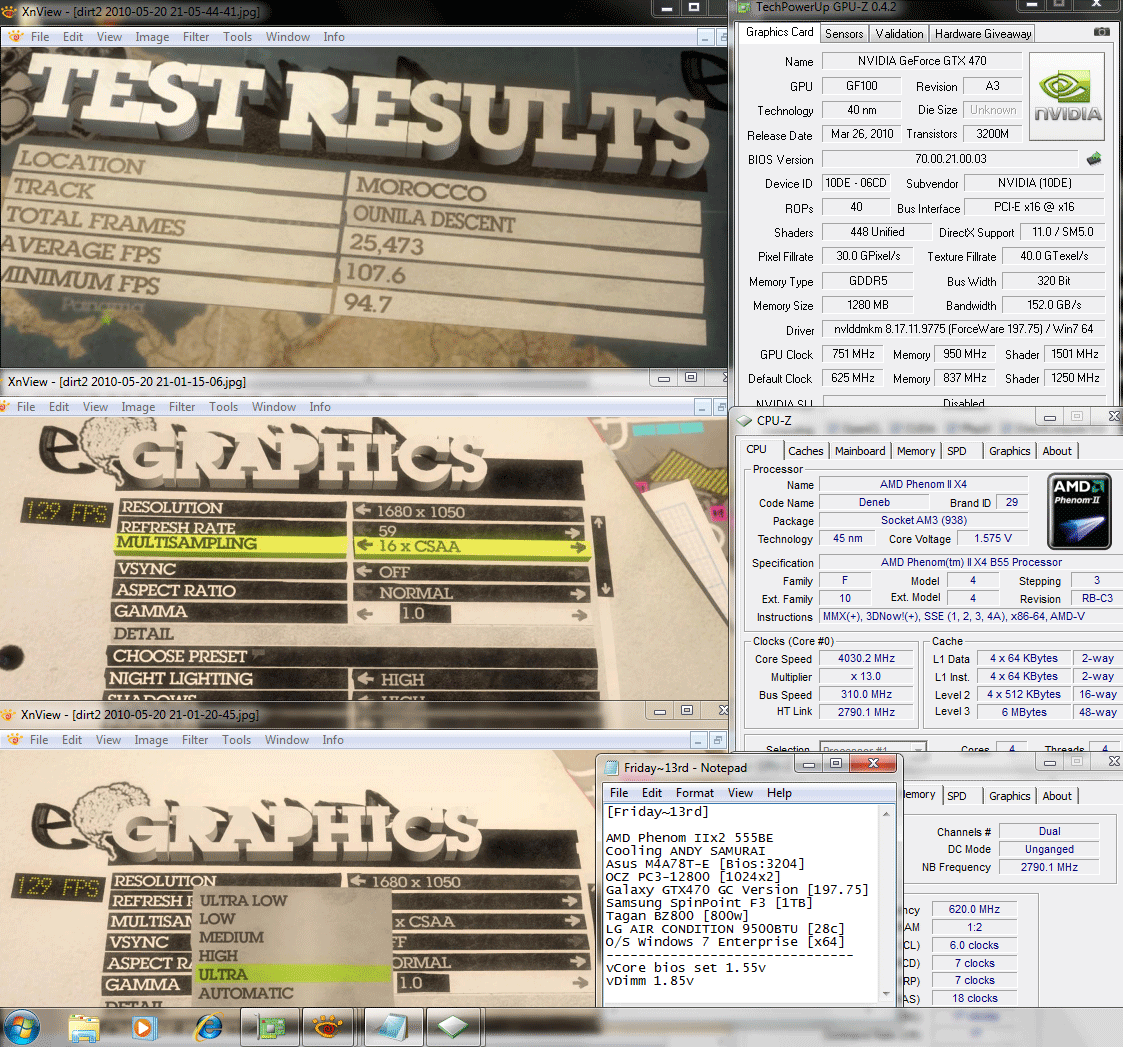The image size is (1123, 1047).
Task: Open the Edit menu in Notepad
Action: point(651,793)
